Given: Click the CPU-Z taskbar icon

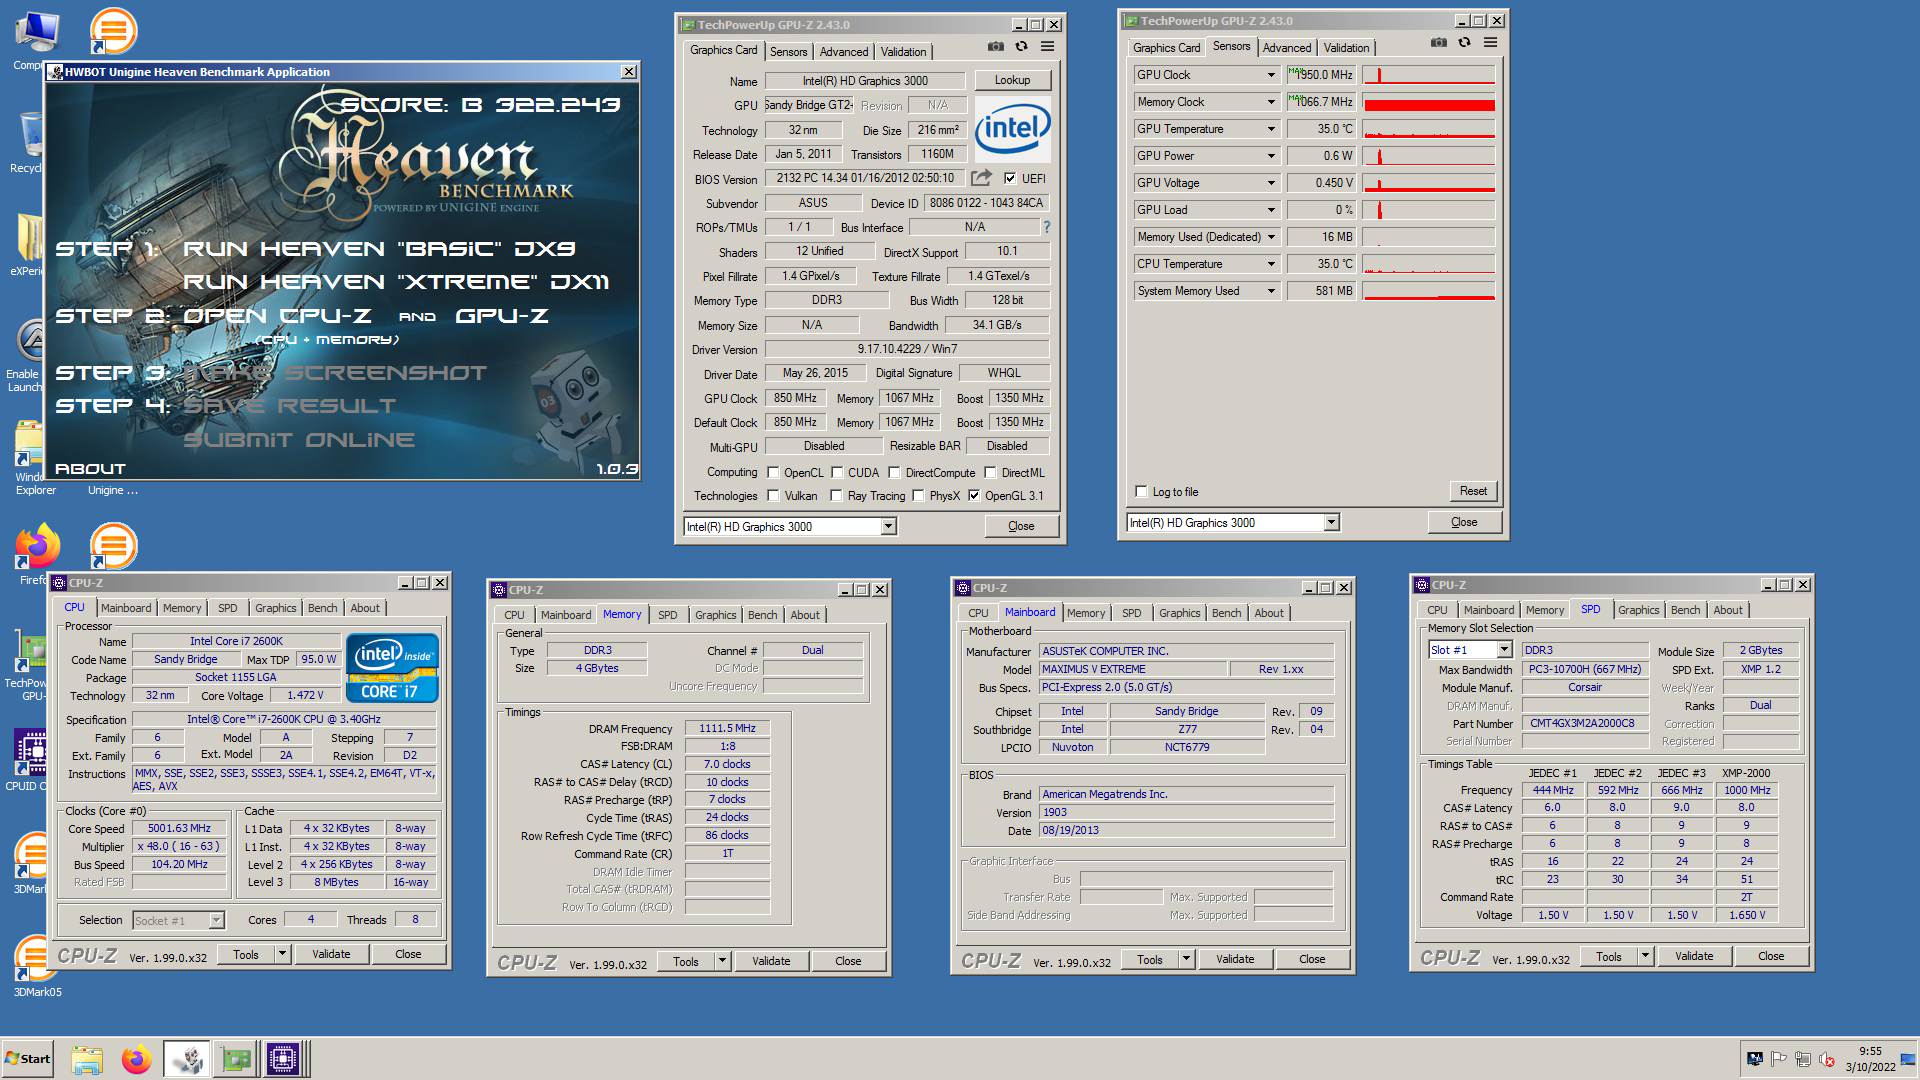Looking at the screenshot, I should tap(283, 1059).
